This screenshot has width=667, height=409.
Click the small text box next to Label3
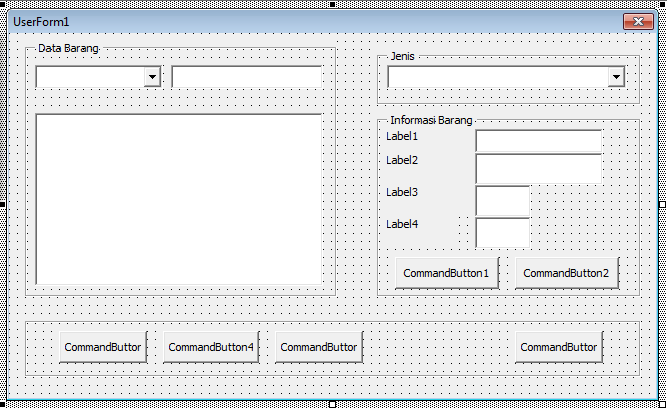(x=503, y=201)
